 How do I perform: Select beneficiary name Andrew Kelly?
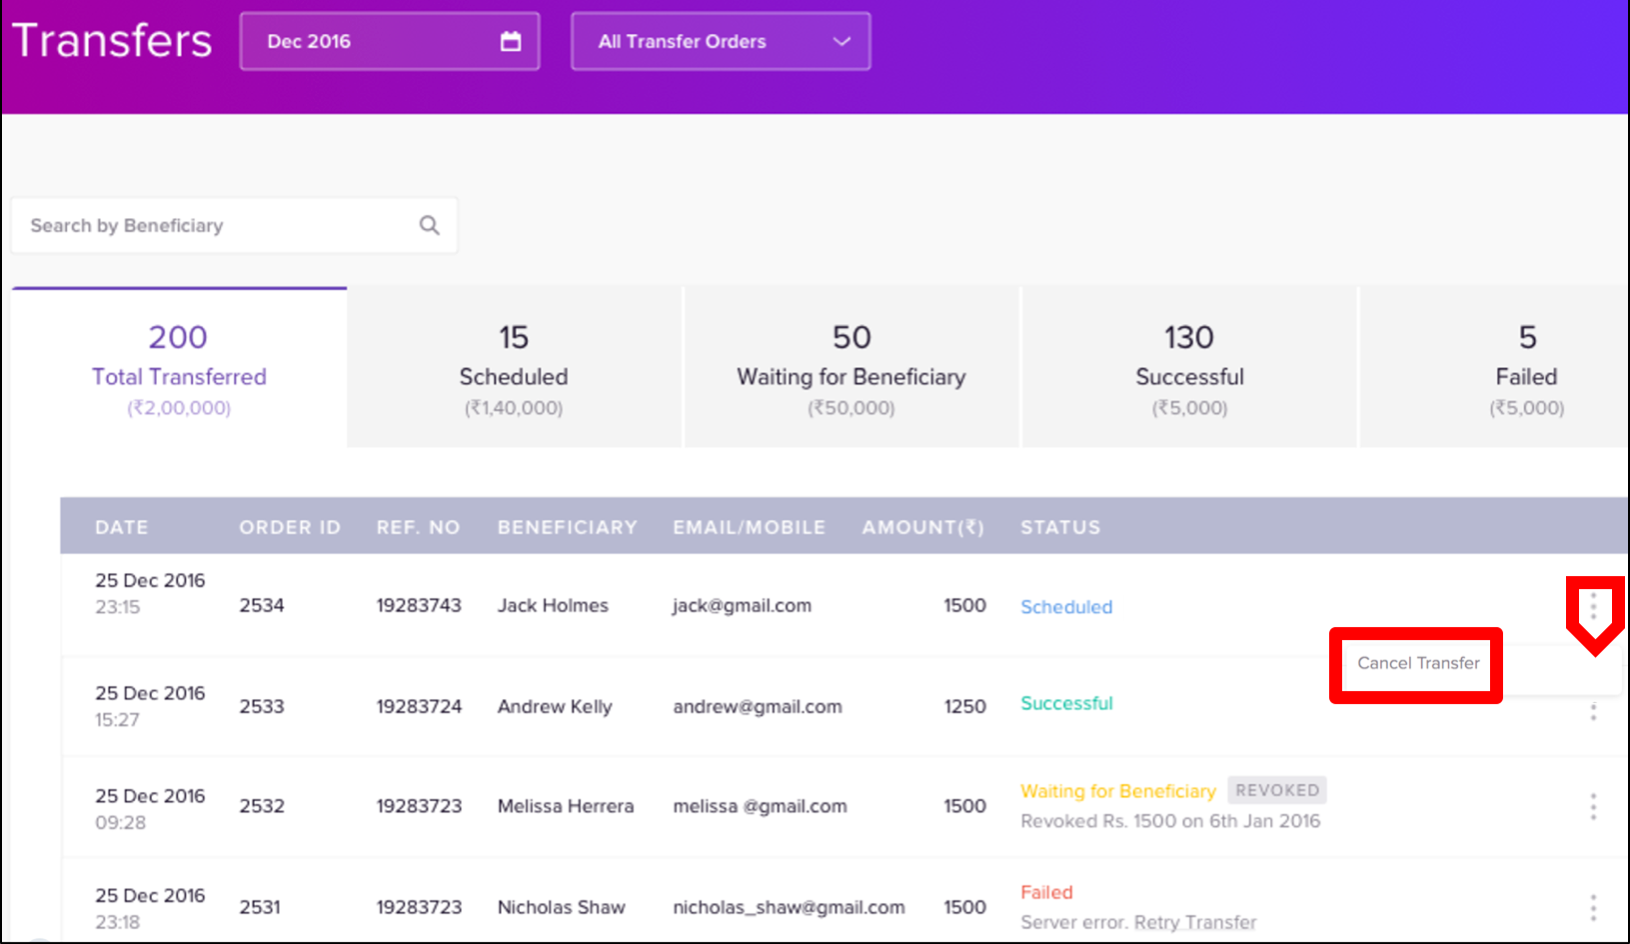click(555, 706)
